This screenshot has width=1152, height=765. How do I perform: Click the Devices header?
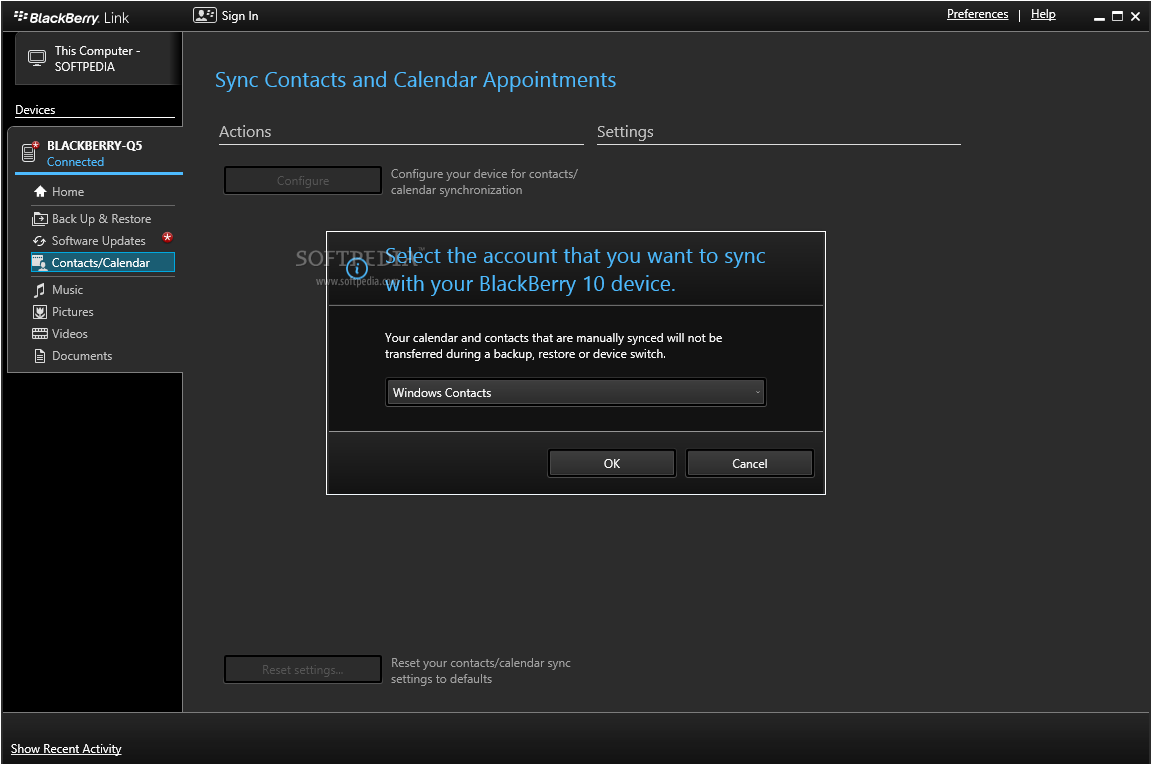point(35,109)
